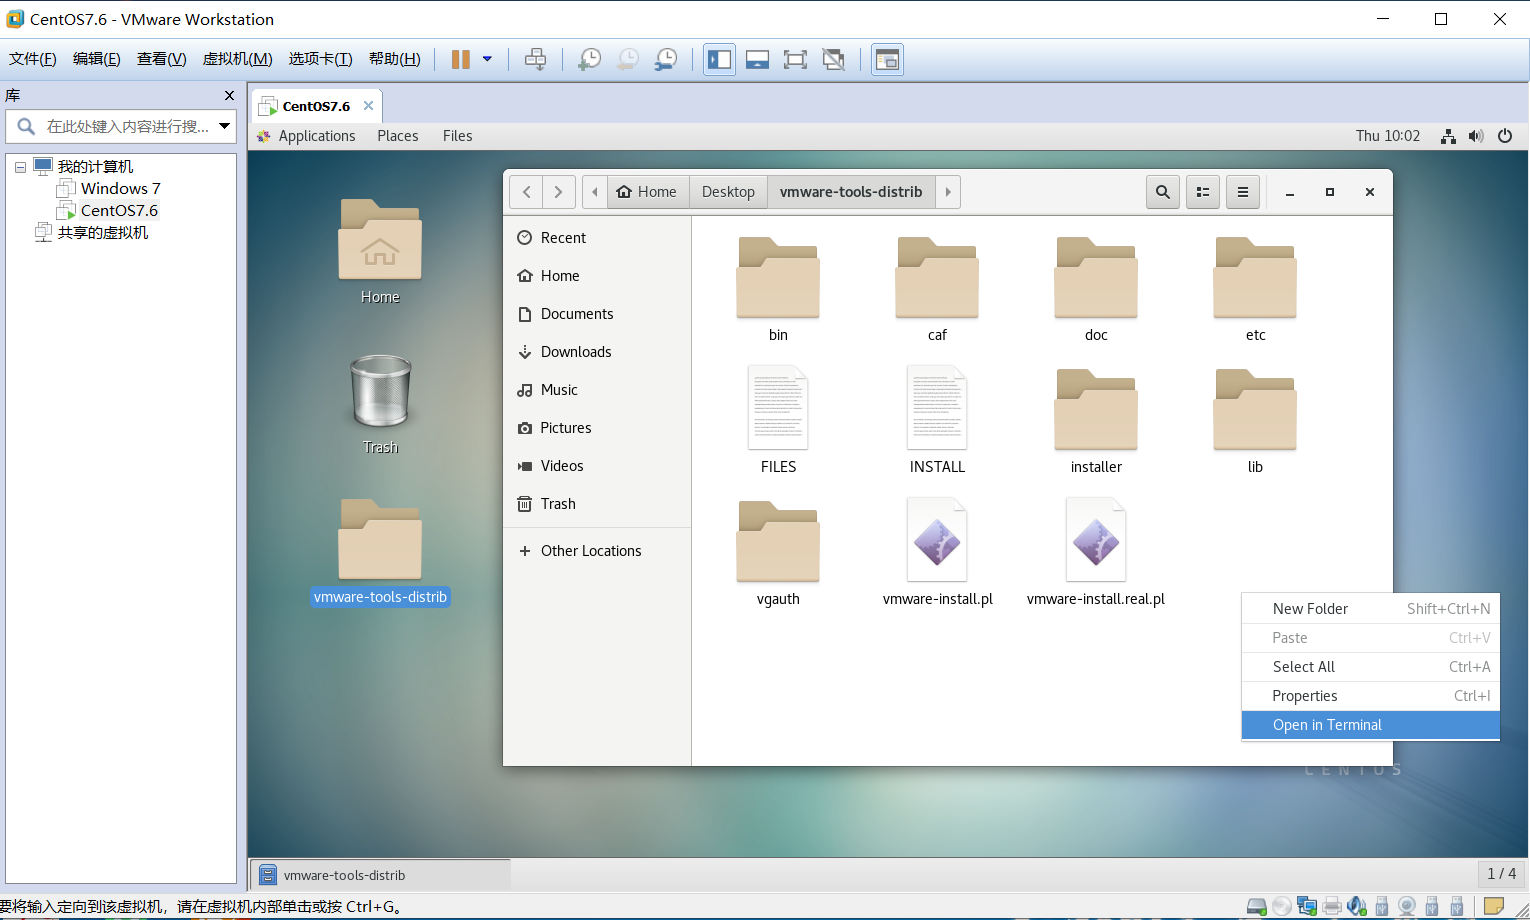1530x920 pixels.
Task: Open the 虚拟机(M) menu
Action: pos(238,59)
